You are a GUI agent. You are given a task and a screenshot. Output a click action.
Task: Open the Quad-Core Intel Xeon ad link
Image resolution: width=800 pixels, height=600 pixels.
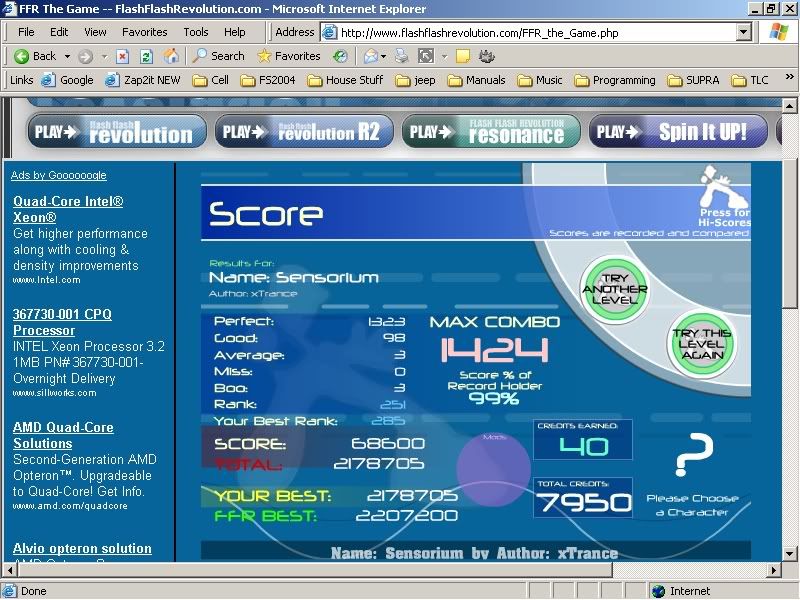[68, 209]
